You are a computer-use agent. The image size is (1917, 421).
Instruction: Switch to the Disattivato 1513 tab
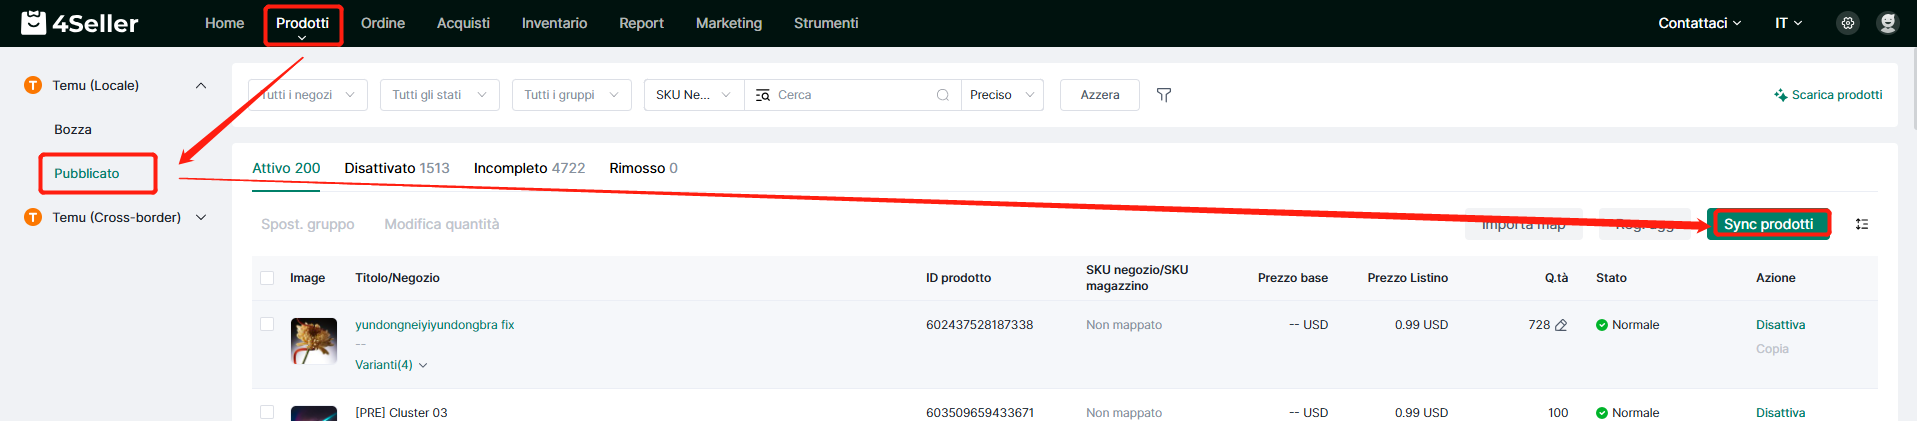pyautogui.click(x=397, y=168)
